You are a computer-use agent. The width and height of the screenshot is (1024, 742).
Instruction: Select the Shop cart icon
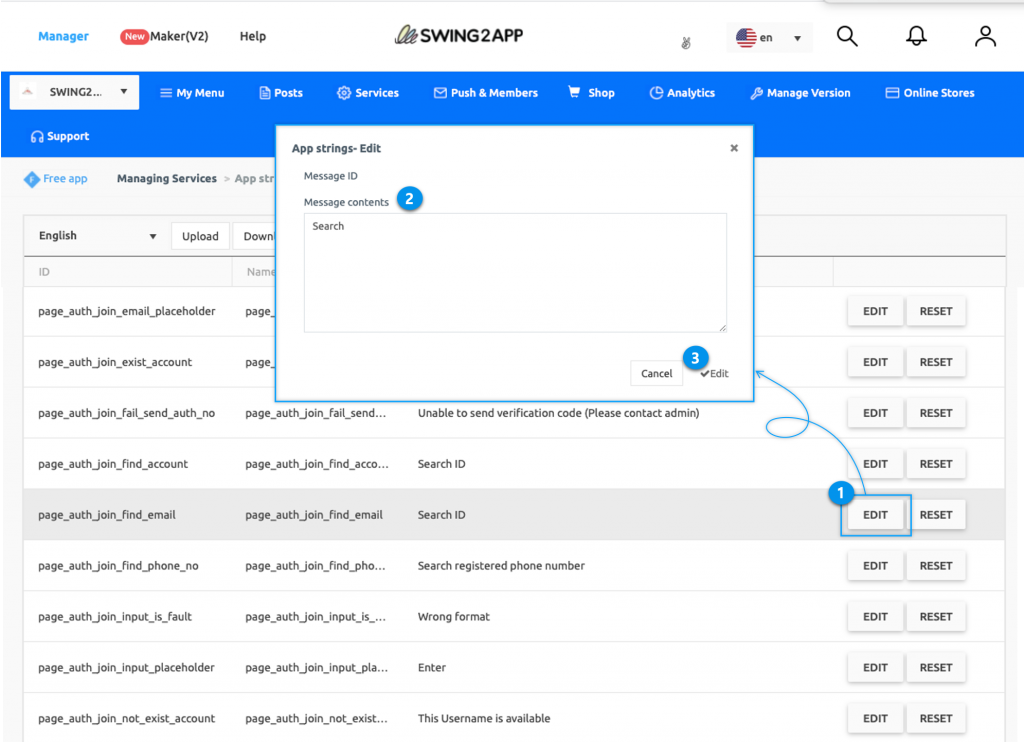click(x=573, y=92)
